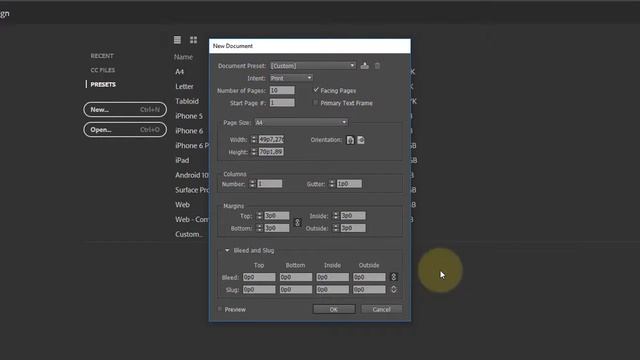Viewport: 640px width, 360px height.
Task: Click Bleed Inside field
Action: [x=333, y=277]
